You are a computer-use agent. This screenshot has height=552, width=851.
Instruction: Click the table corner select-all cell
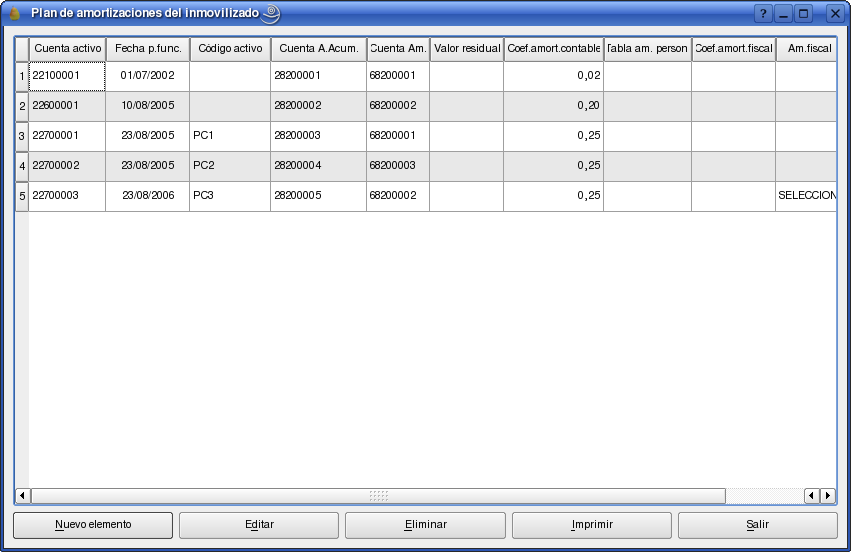(22, 49)
